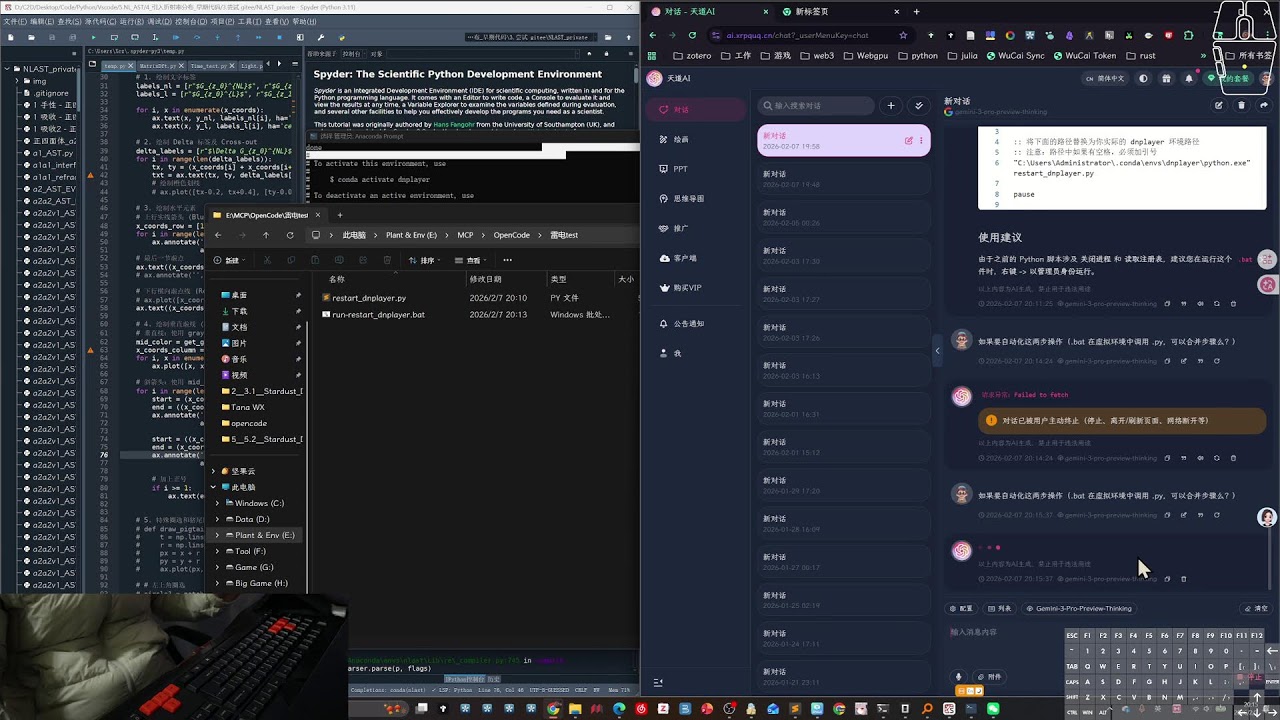Screen dimensions: 1280x720
Task: Click edit icon on highlighted 19:58 conversation
Action: (x=908, y=141)
